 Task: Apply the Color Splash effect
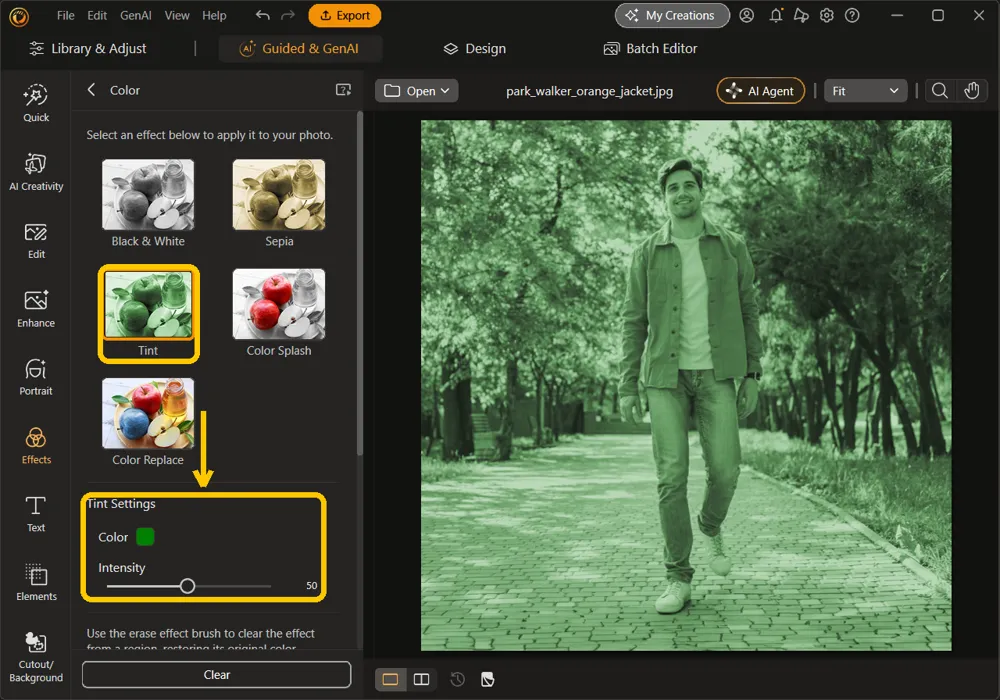(x=279, y=313)
